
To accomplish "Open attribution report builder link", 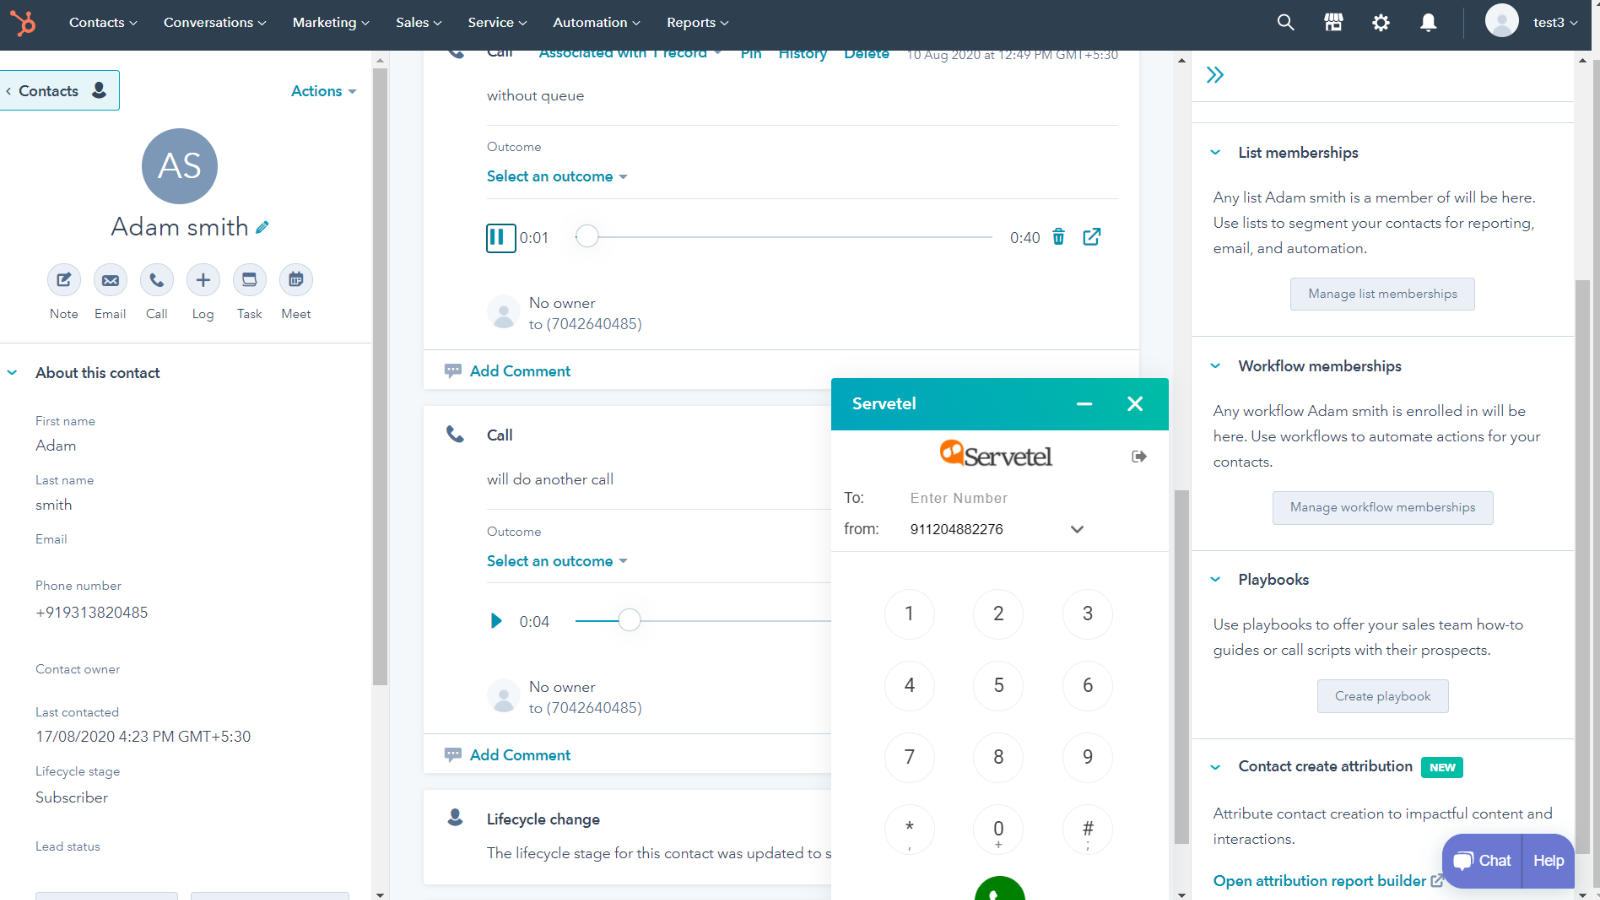I will tap(1328, 881).
